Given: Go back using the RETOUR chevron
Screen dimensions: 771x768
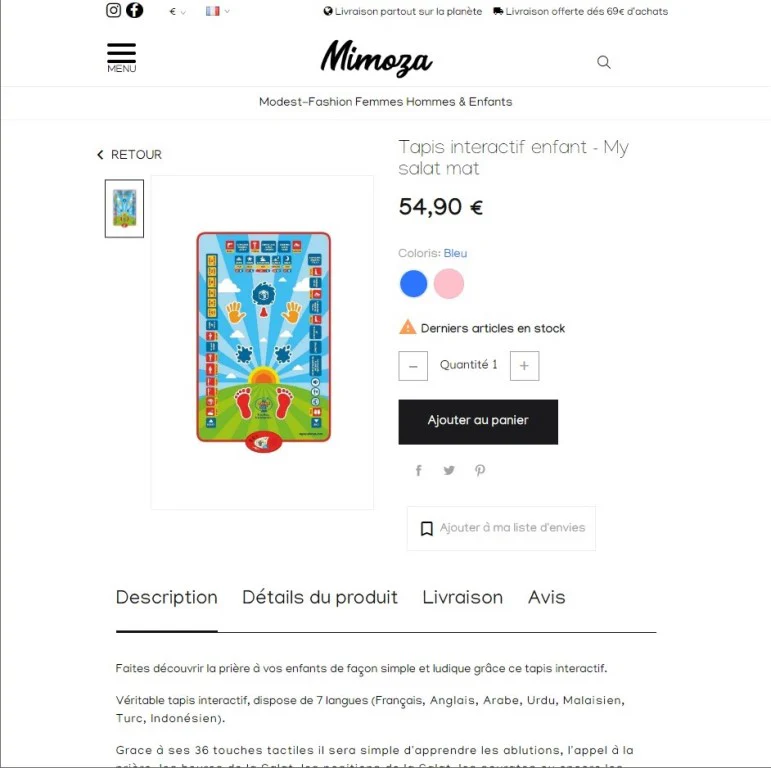Looking at the screenshot, I should 100,154.
